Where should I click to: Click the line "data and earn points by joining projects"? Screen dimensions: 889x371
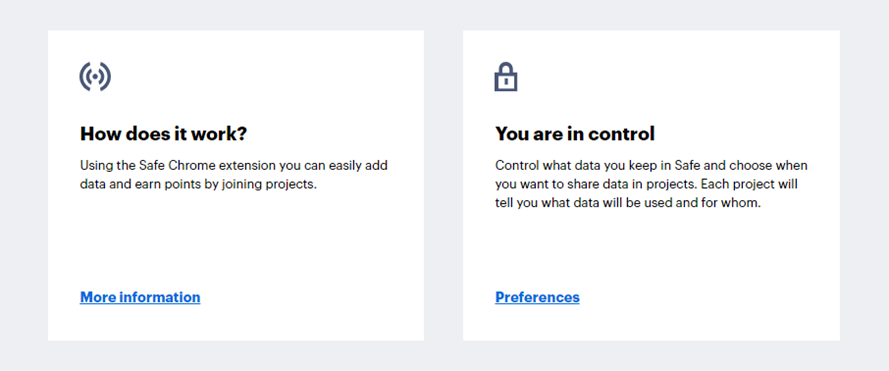coord(198,184)
